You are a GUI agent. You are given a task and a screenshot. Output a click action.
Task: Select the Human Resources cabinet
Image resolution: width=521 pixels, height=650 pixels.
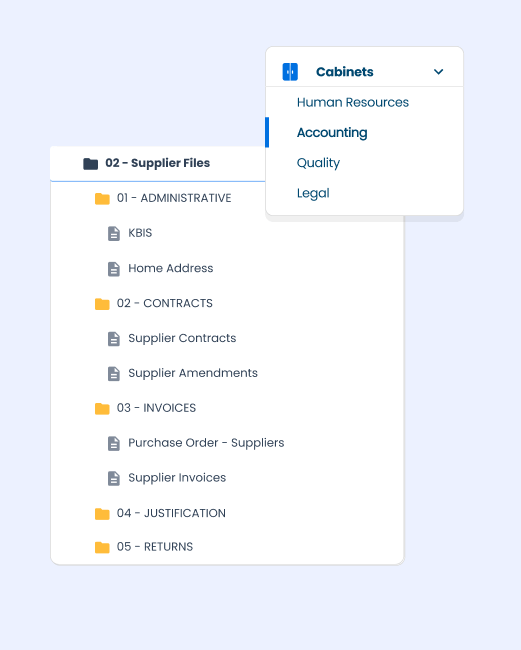tap(353, 102)
